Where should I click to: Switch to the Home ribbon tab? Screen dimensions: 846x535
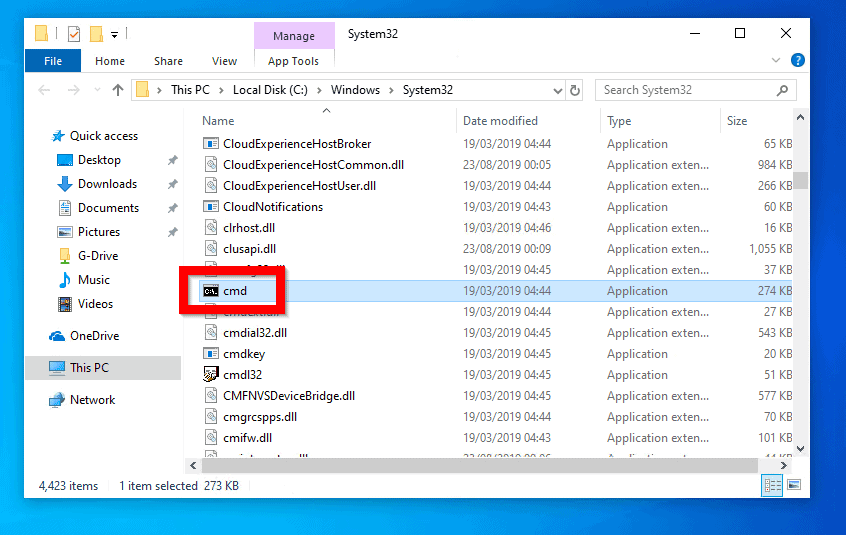pos(110,61)
